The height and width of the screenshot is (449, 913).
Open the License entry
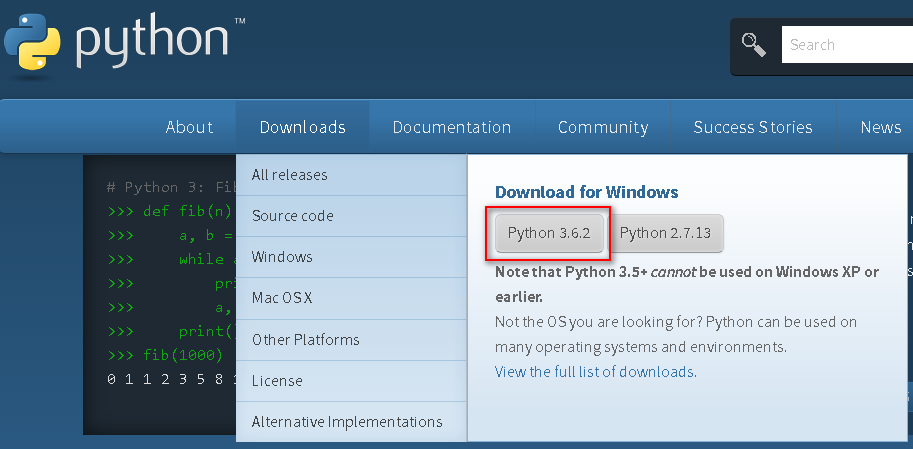pos(351,381)
